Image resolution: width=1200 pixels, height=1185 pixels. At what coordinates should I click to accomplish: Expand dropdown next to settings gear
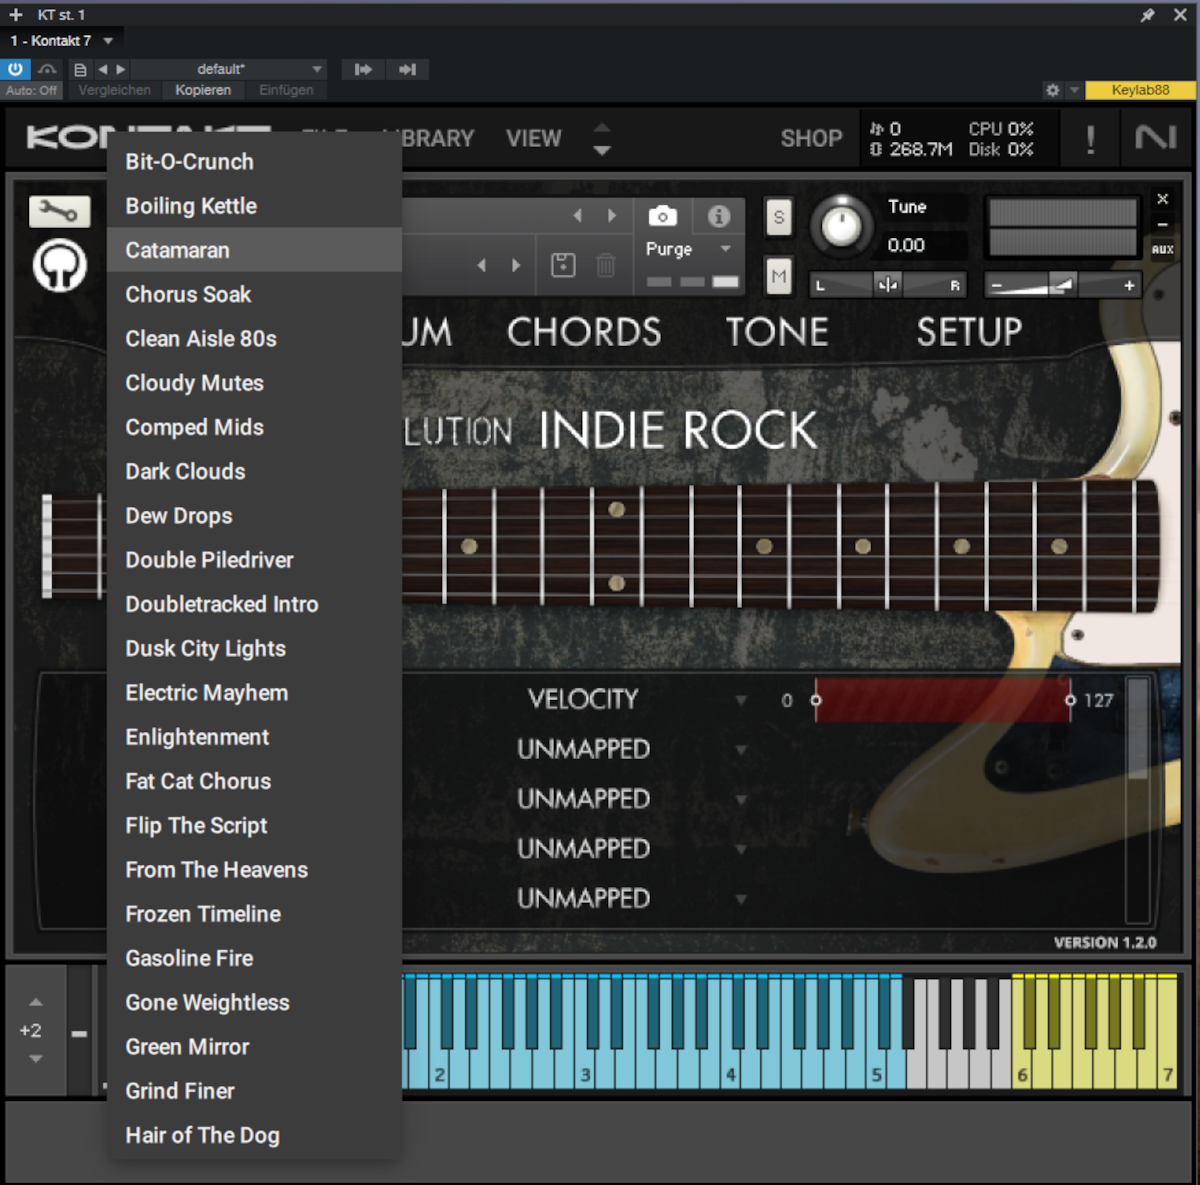point(1074,90)
